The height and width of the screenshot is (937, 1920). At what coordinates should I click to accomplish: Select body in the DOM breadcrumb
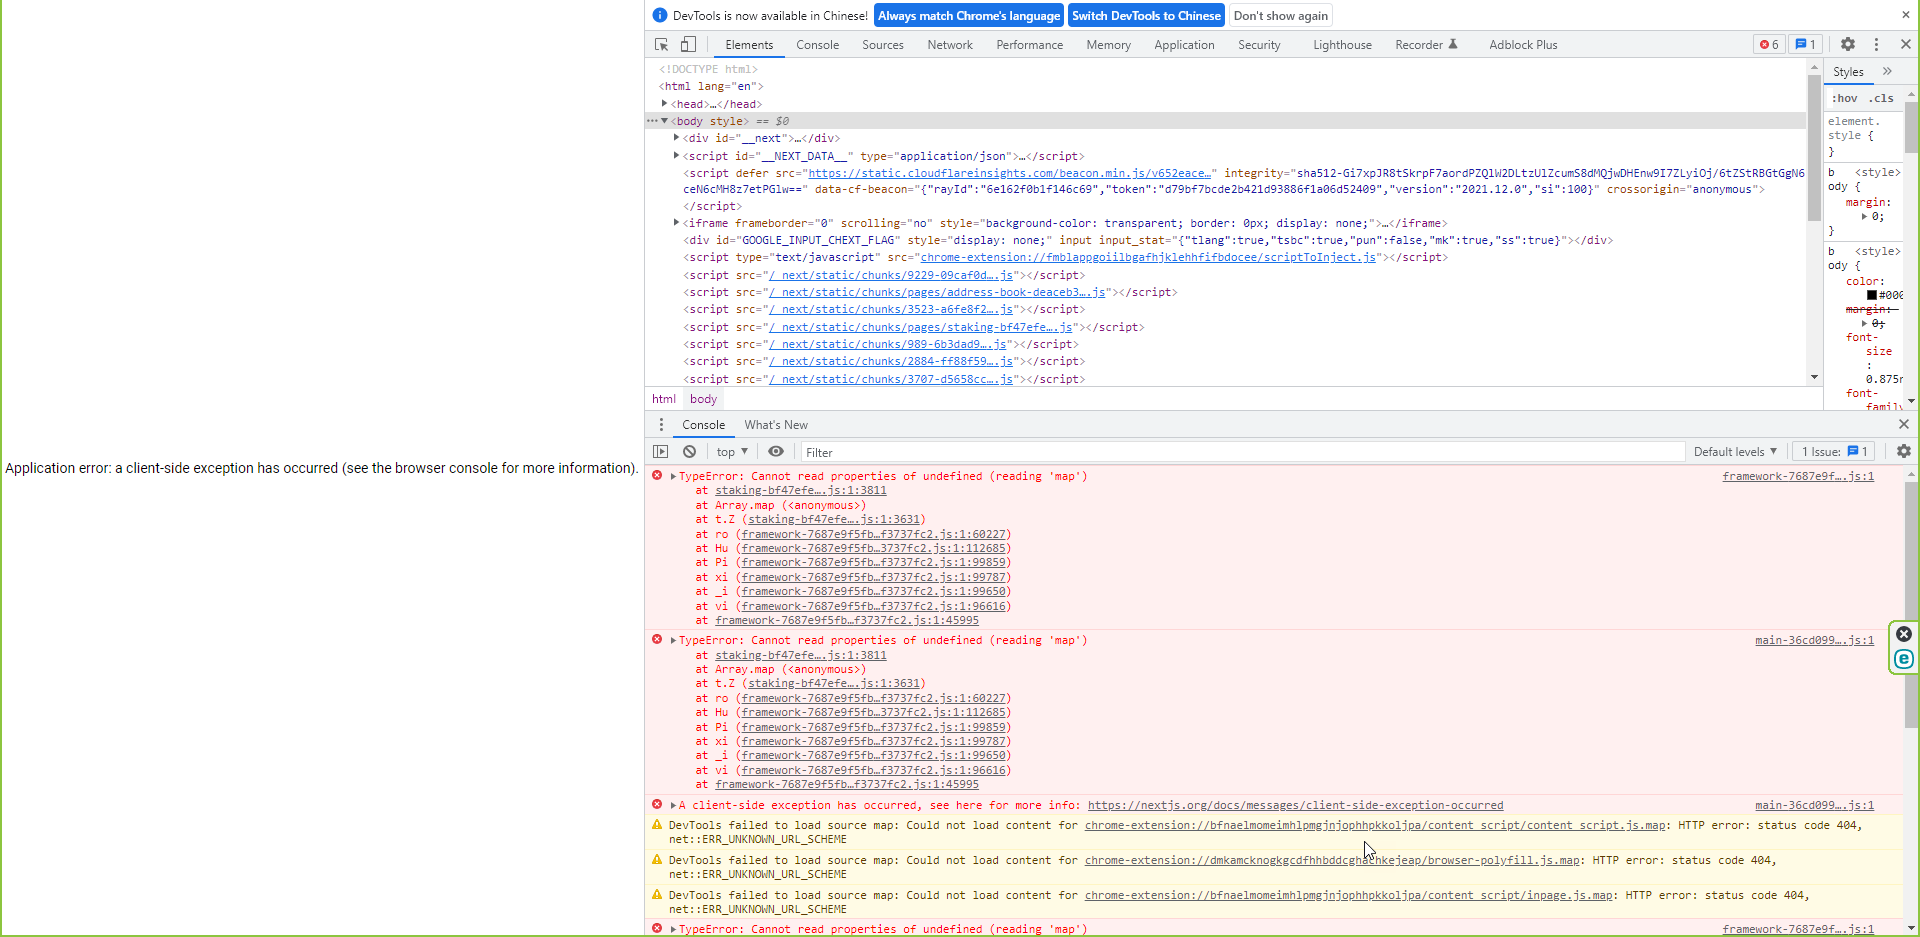pos(703,399)
